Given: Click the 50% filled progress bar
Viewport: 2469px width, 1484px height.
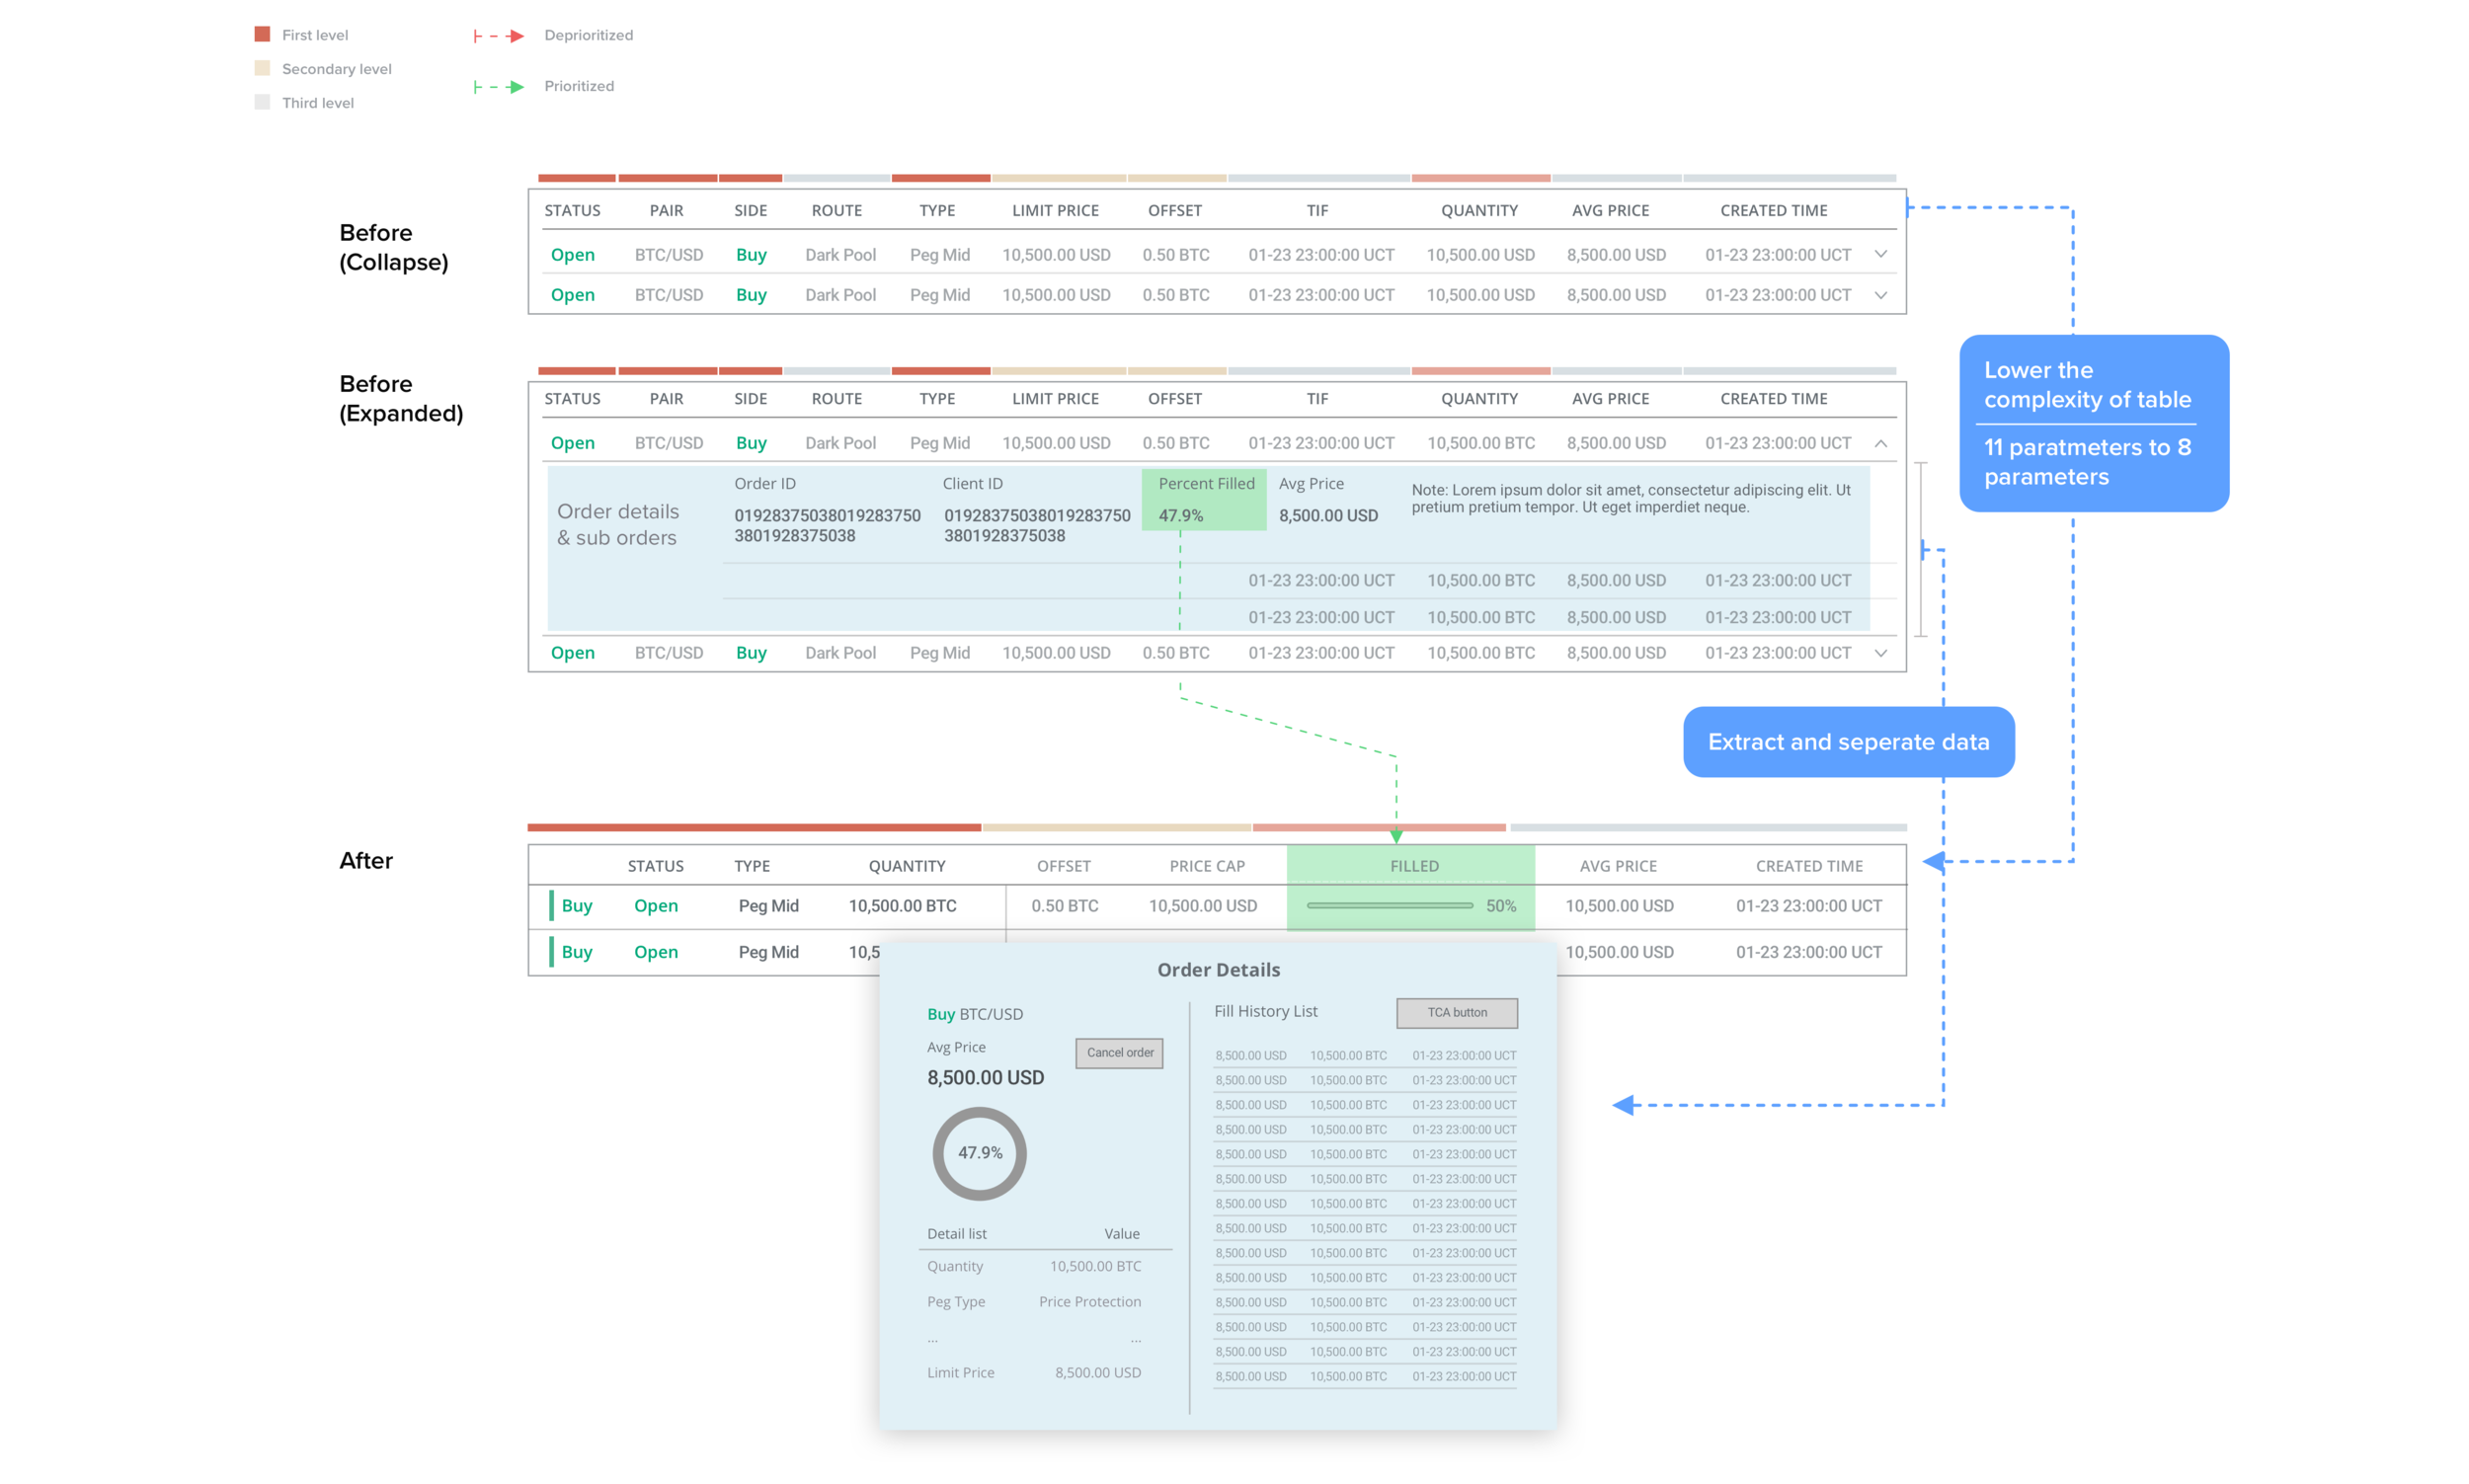Looking at the screenshot, I should click(1389, 906).
